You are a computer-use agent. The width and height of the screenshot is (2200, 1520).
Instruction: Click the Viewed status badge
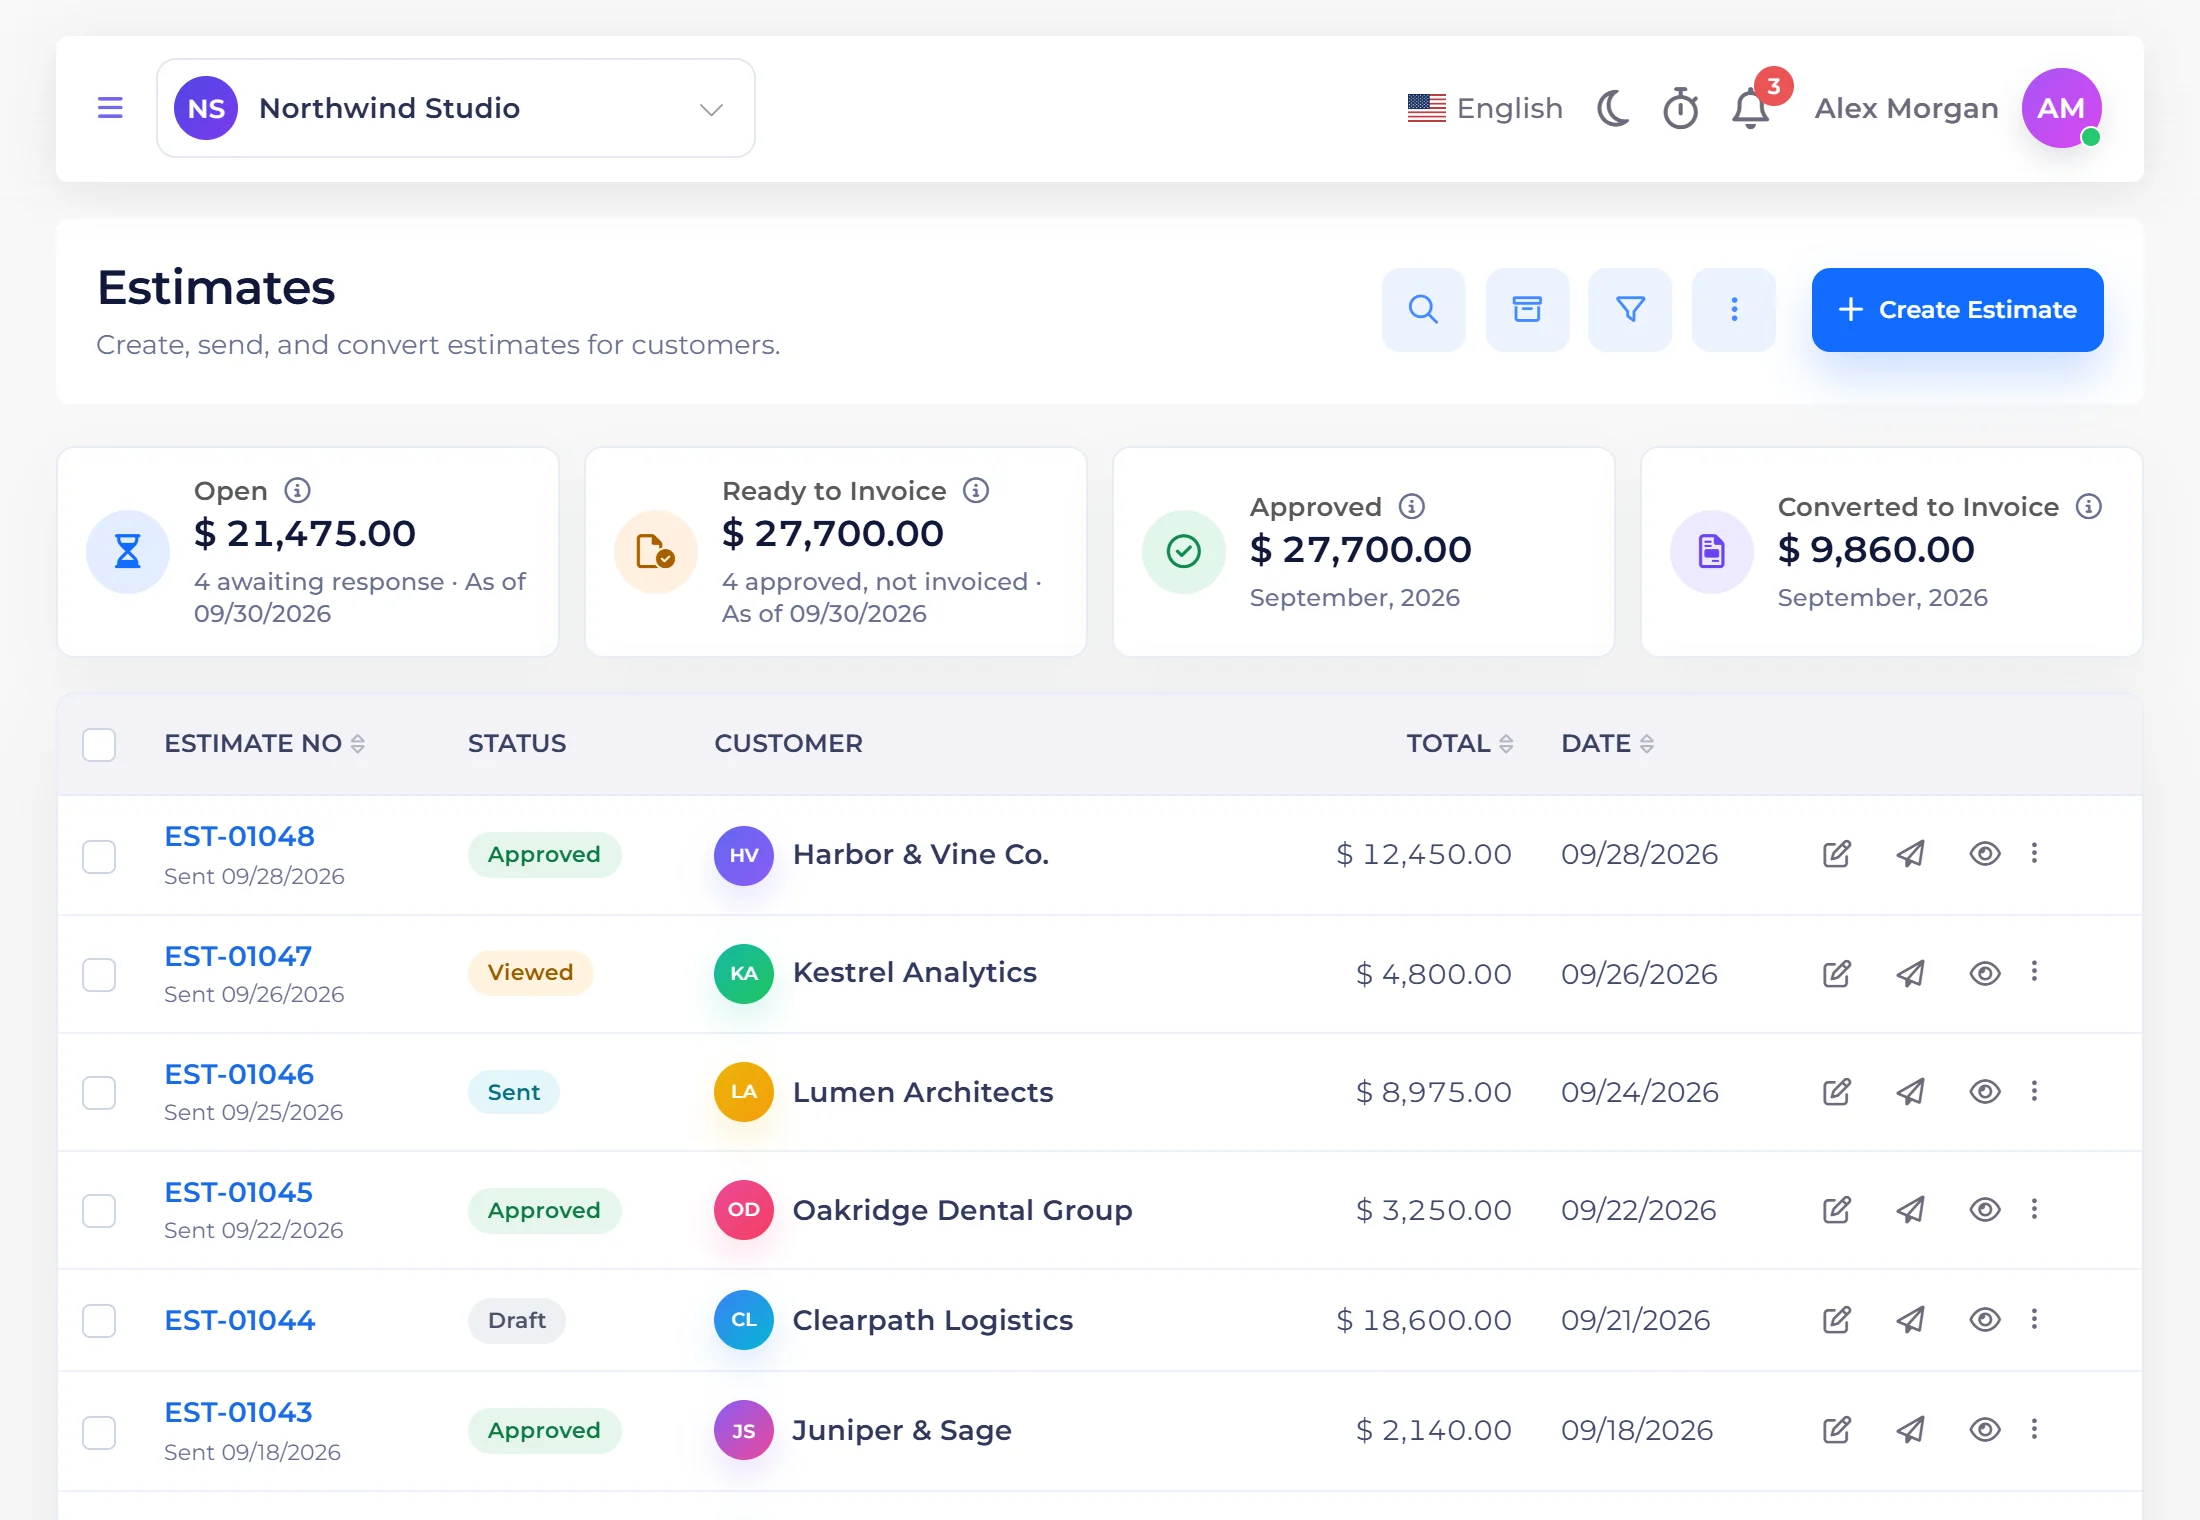click(x=530, y=972)
